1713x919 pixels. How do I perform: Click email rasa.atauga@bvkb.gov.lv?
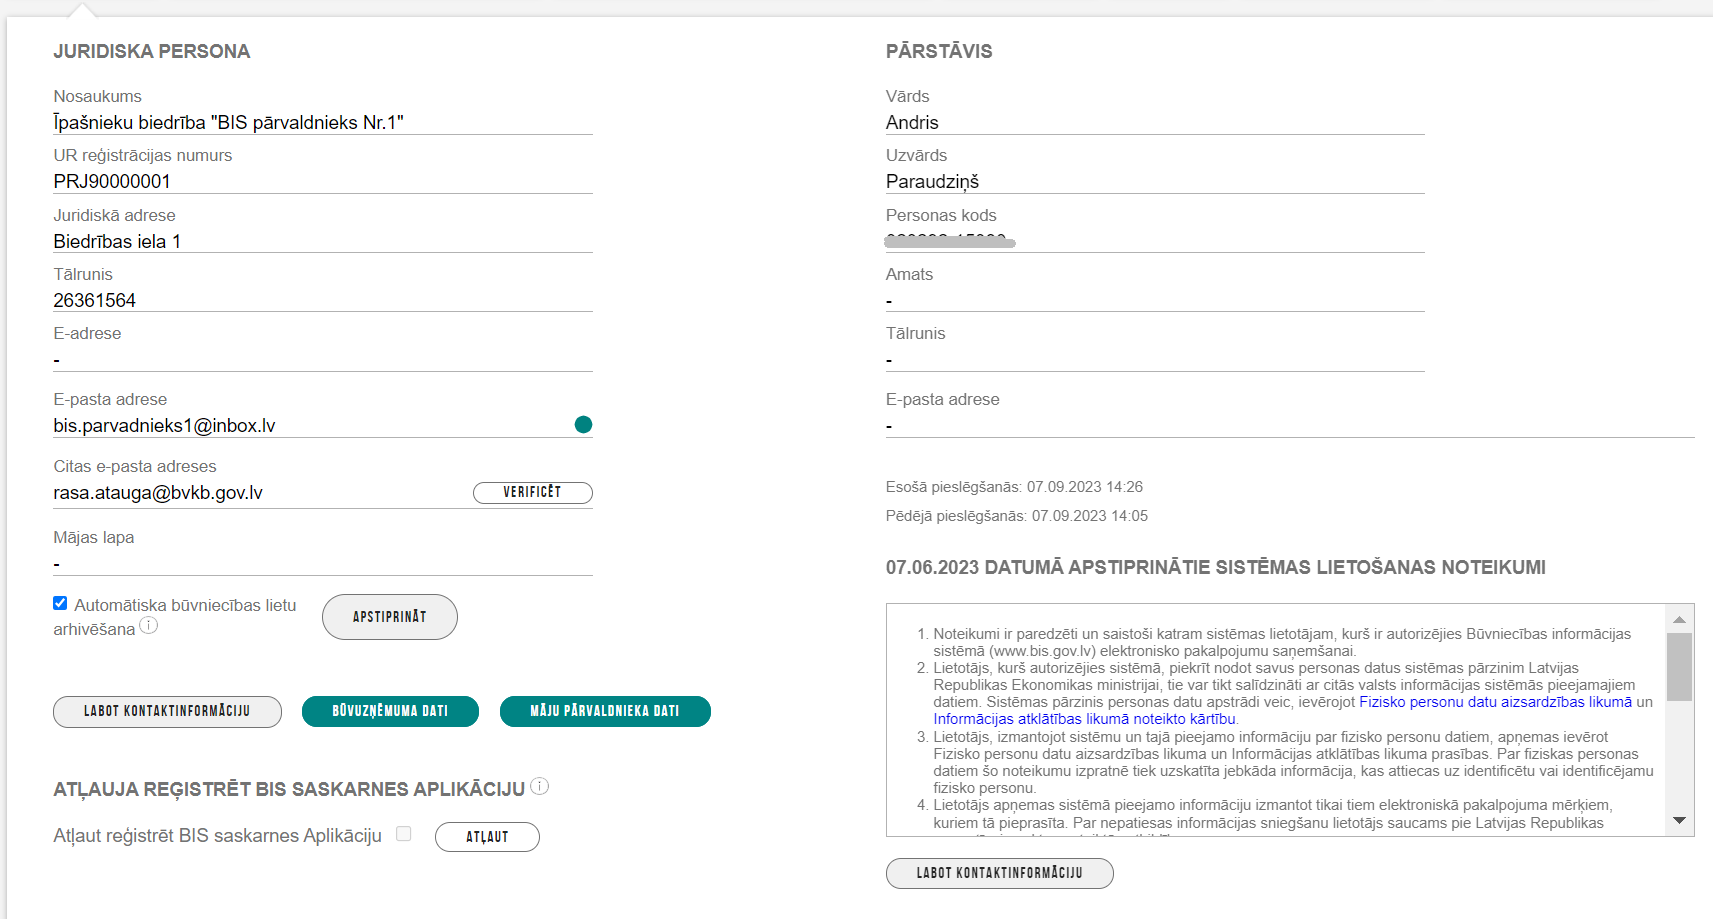pyautogui.click(x=158, y=492)
